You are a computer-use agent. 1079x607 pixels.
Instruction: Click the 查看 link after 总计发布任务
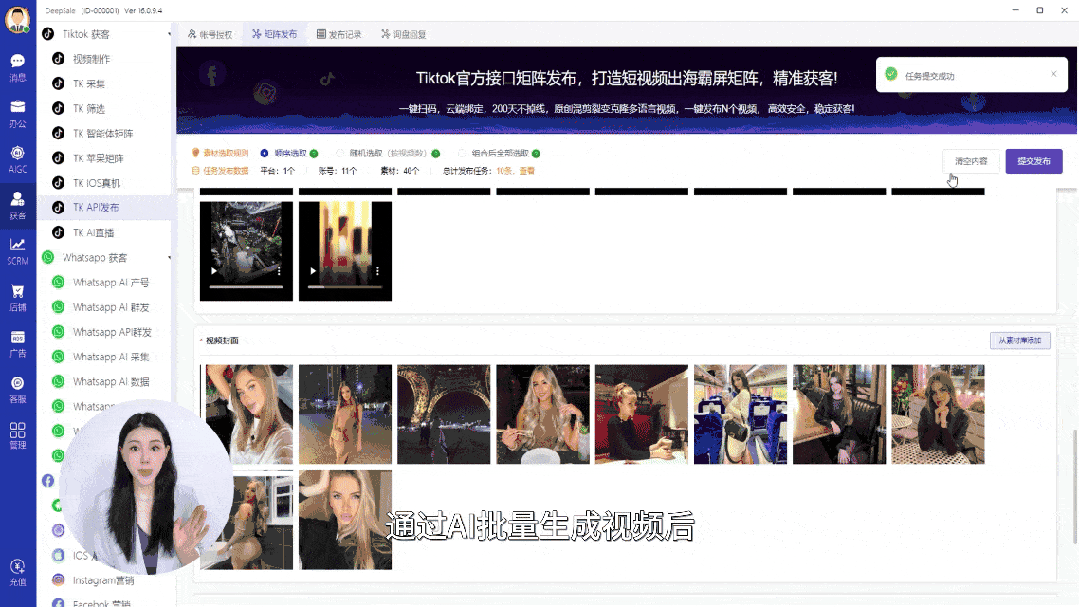[x=527, y=171]
